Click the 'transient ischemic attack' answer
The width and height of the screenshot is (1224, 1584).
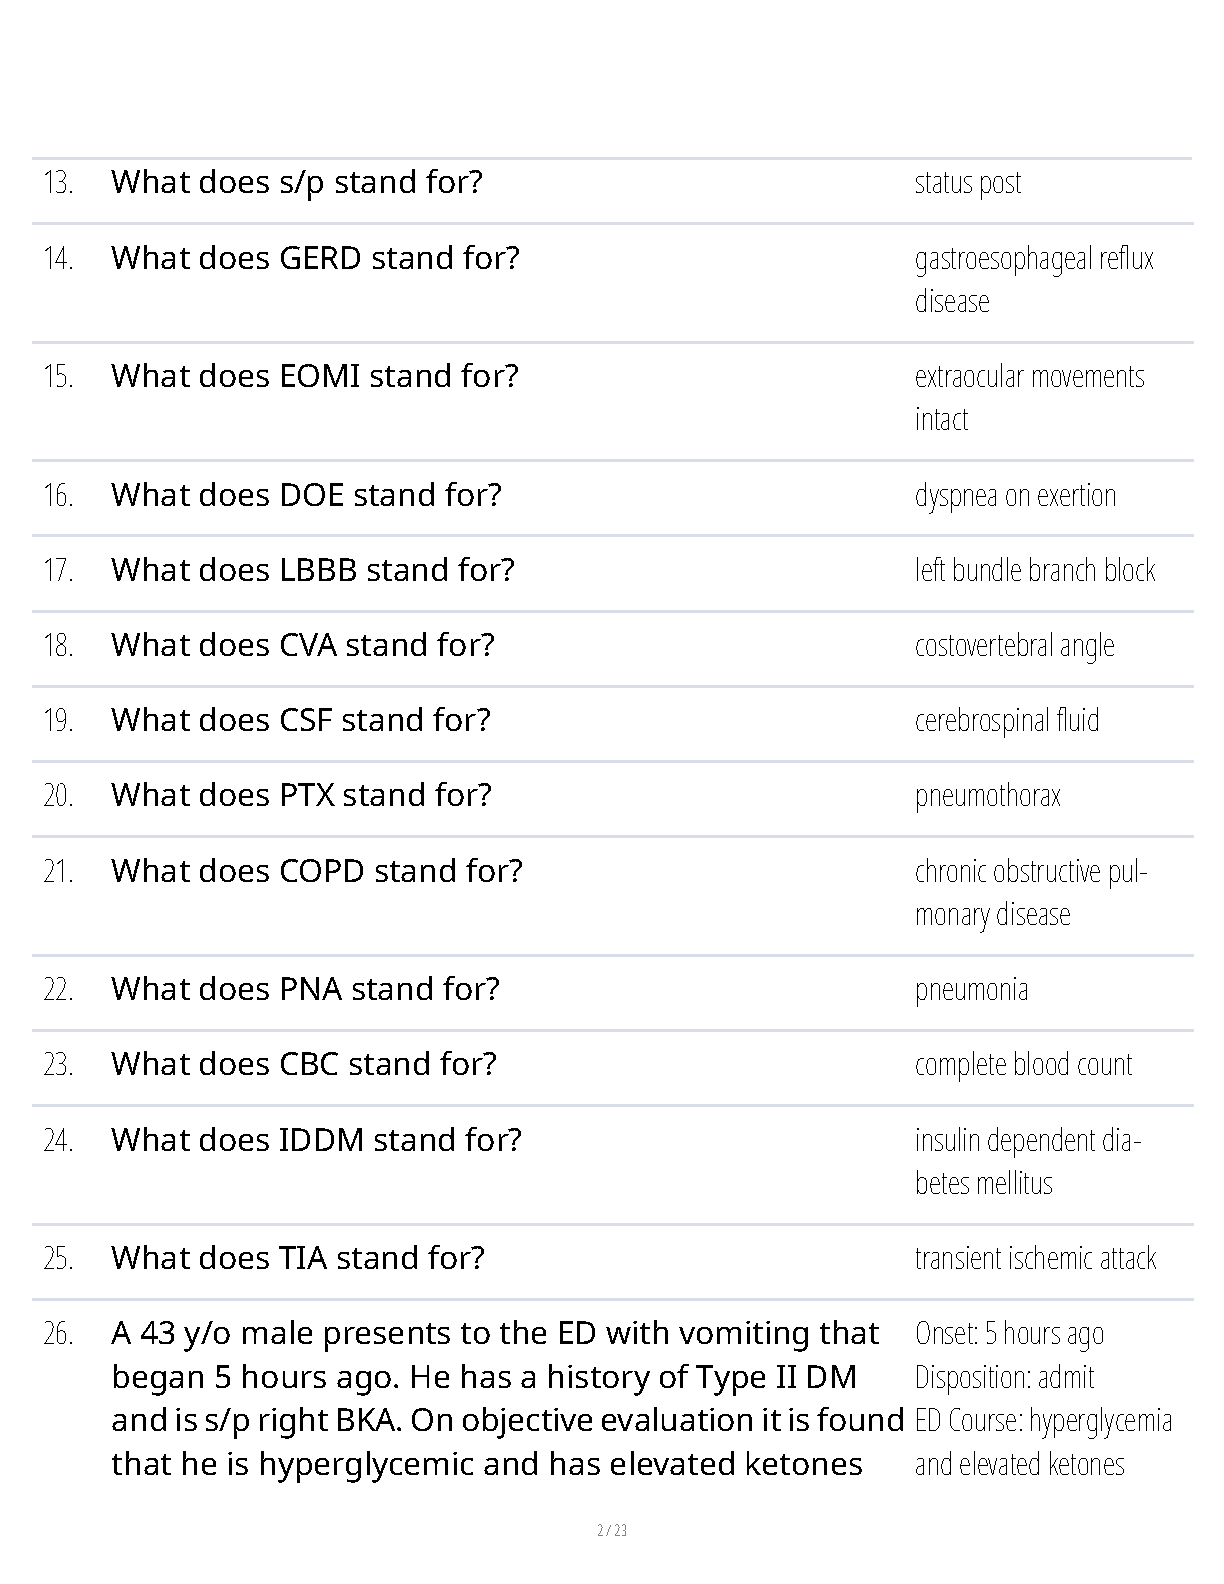[1035, 1258]
